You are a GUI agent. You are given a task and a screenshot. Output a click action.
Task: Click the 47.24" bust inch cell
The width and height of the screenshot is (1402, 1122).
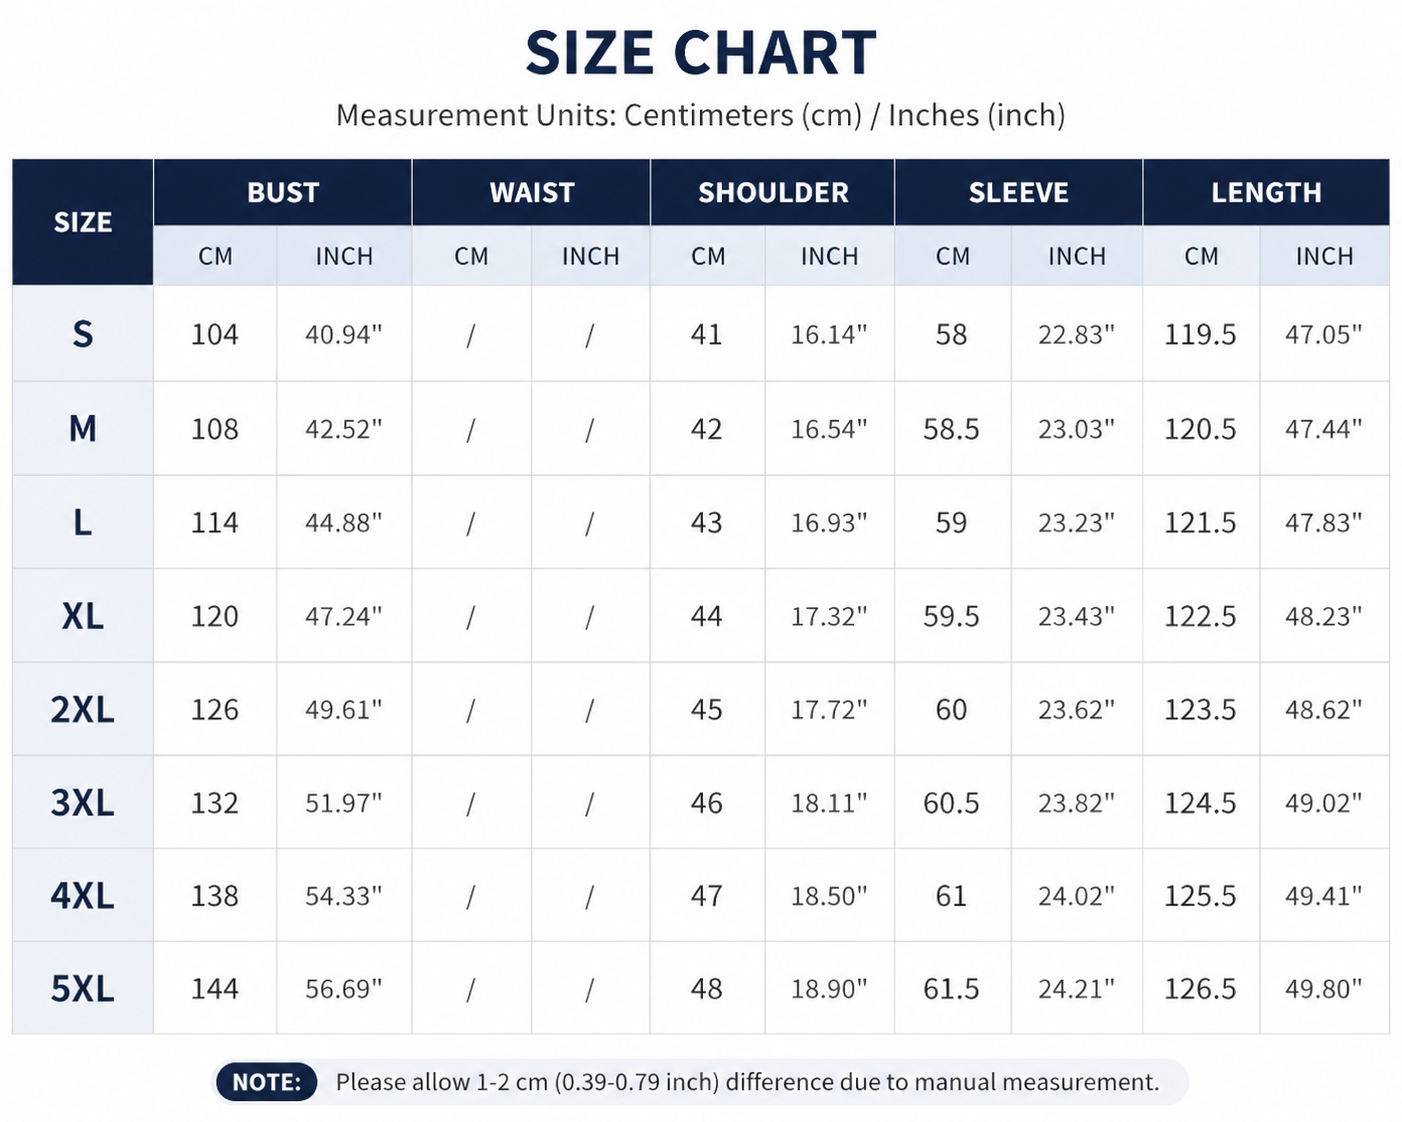click(x=344, y=616)
